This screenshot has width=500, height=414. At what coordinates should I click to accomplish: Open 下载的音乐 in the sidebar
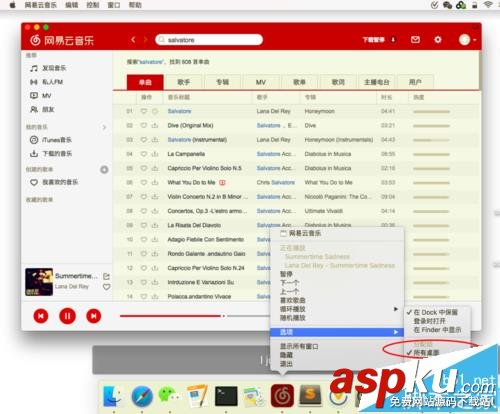[51, 154]
